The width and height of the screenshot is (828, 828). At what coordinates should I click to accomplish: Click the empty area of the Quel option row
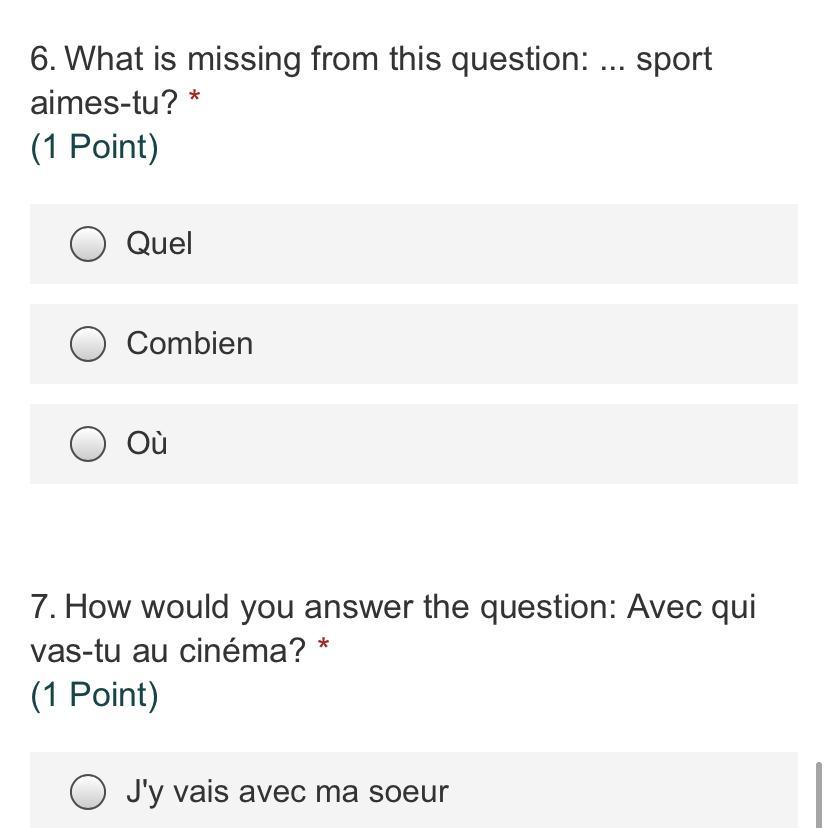(500, 244)
